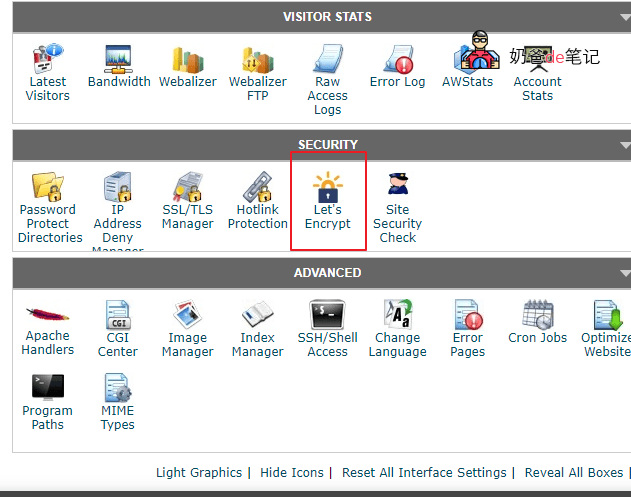Open SSH/Shell Access
Image resolution: width=631 pixels, height=497 pixels.
pyautogui.click(x=327, y=329)
